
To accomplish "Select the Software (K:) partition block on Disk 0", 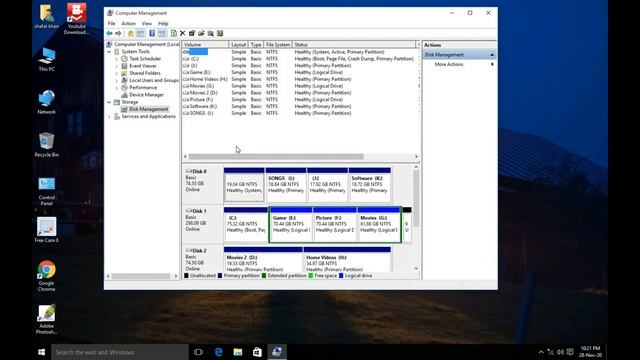I will pyautogui.click(x=369, y=185).
